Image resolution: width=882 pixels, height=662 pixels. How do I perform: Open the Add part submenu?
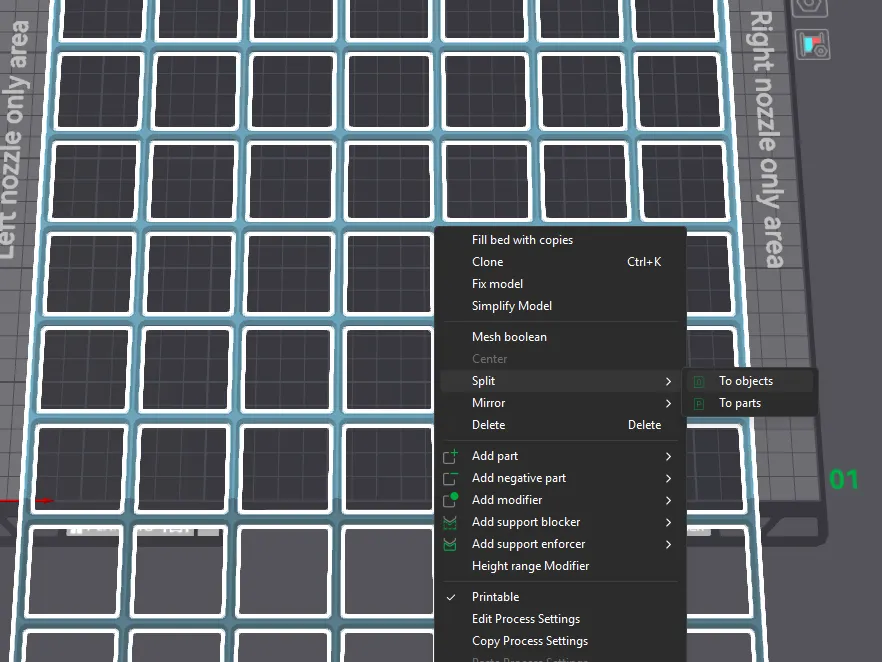coord(560,456)
